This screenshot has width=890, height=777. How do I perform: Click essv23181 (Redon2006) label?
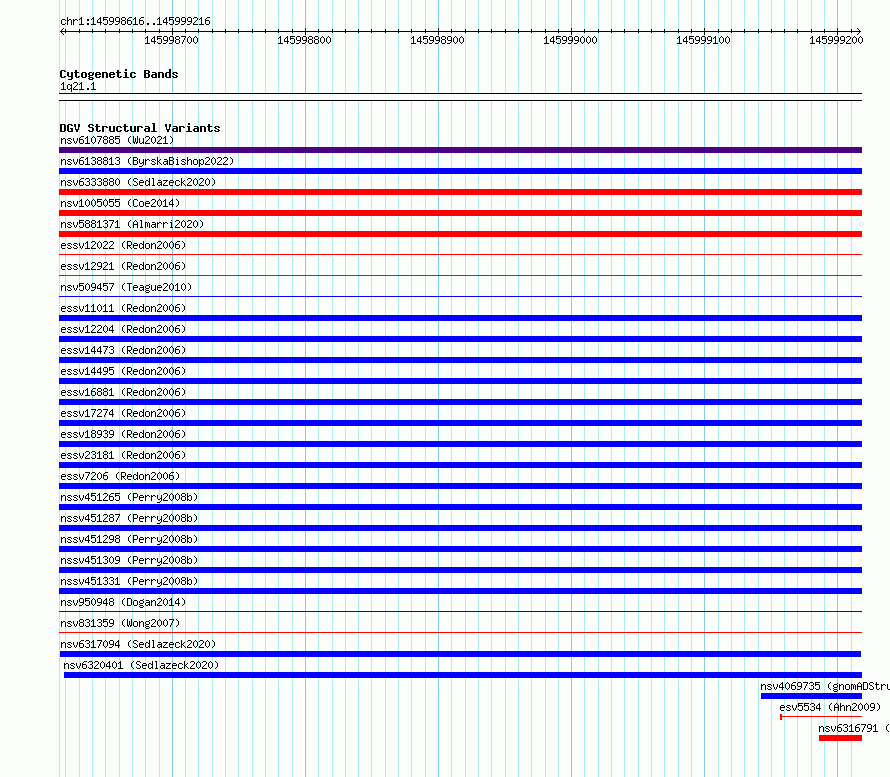(x=123, y=455)
